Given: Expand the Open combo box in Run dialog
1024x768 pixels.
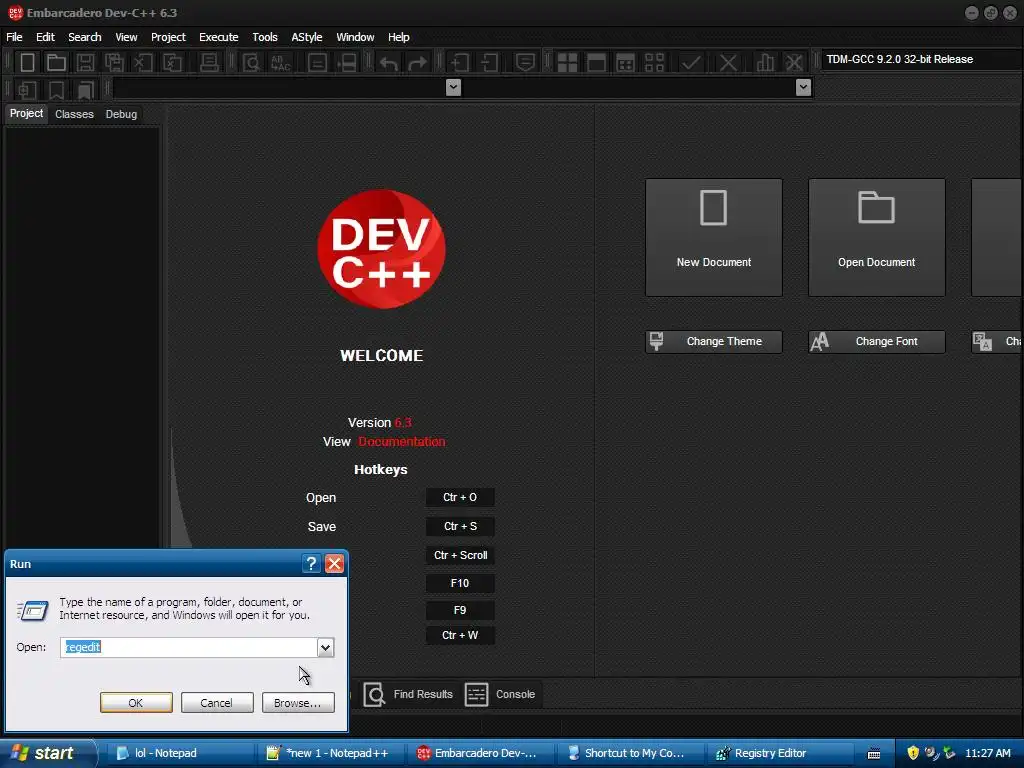Looking at the screenshot, I should click(x=325, y=647).
